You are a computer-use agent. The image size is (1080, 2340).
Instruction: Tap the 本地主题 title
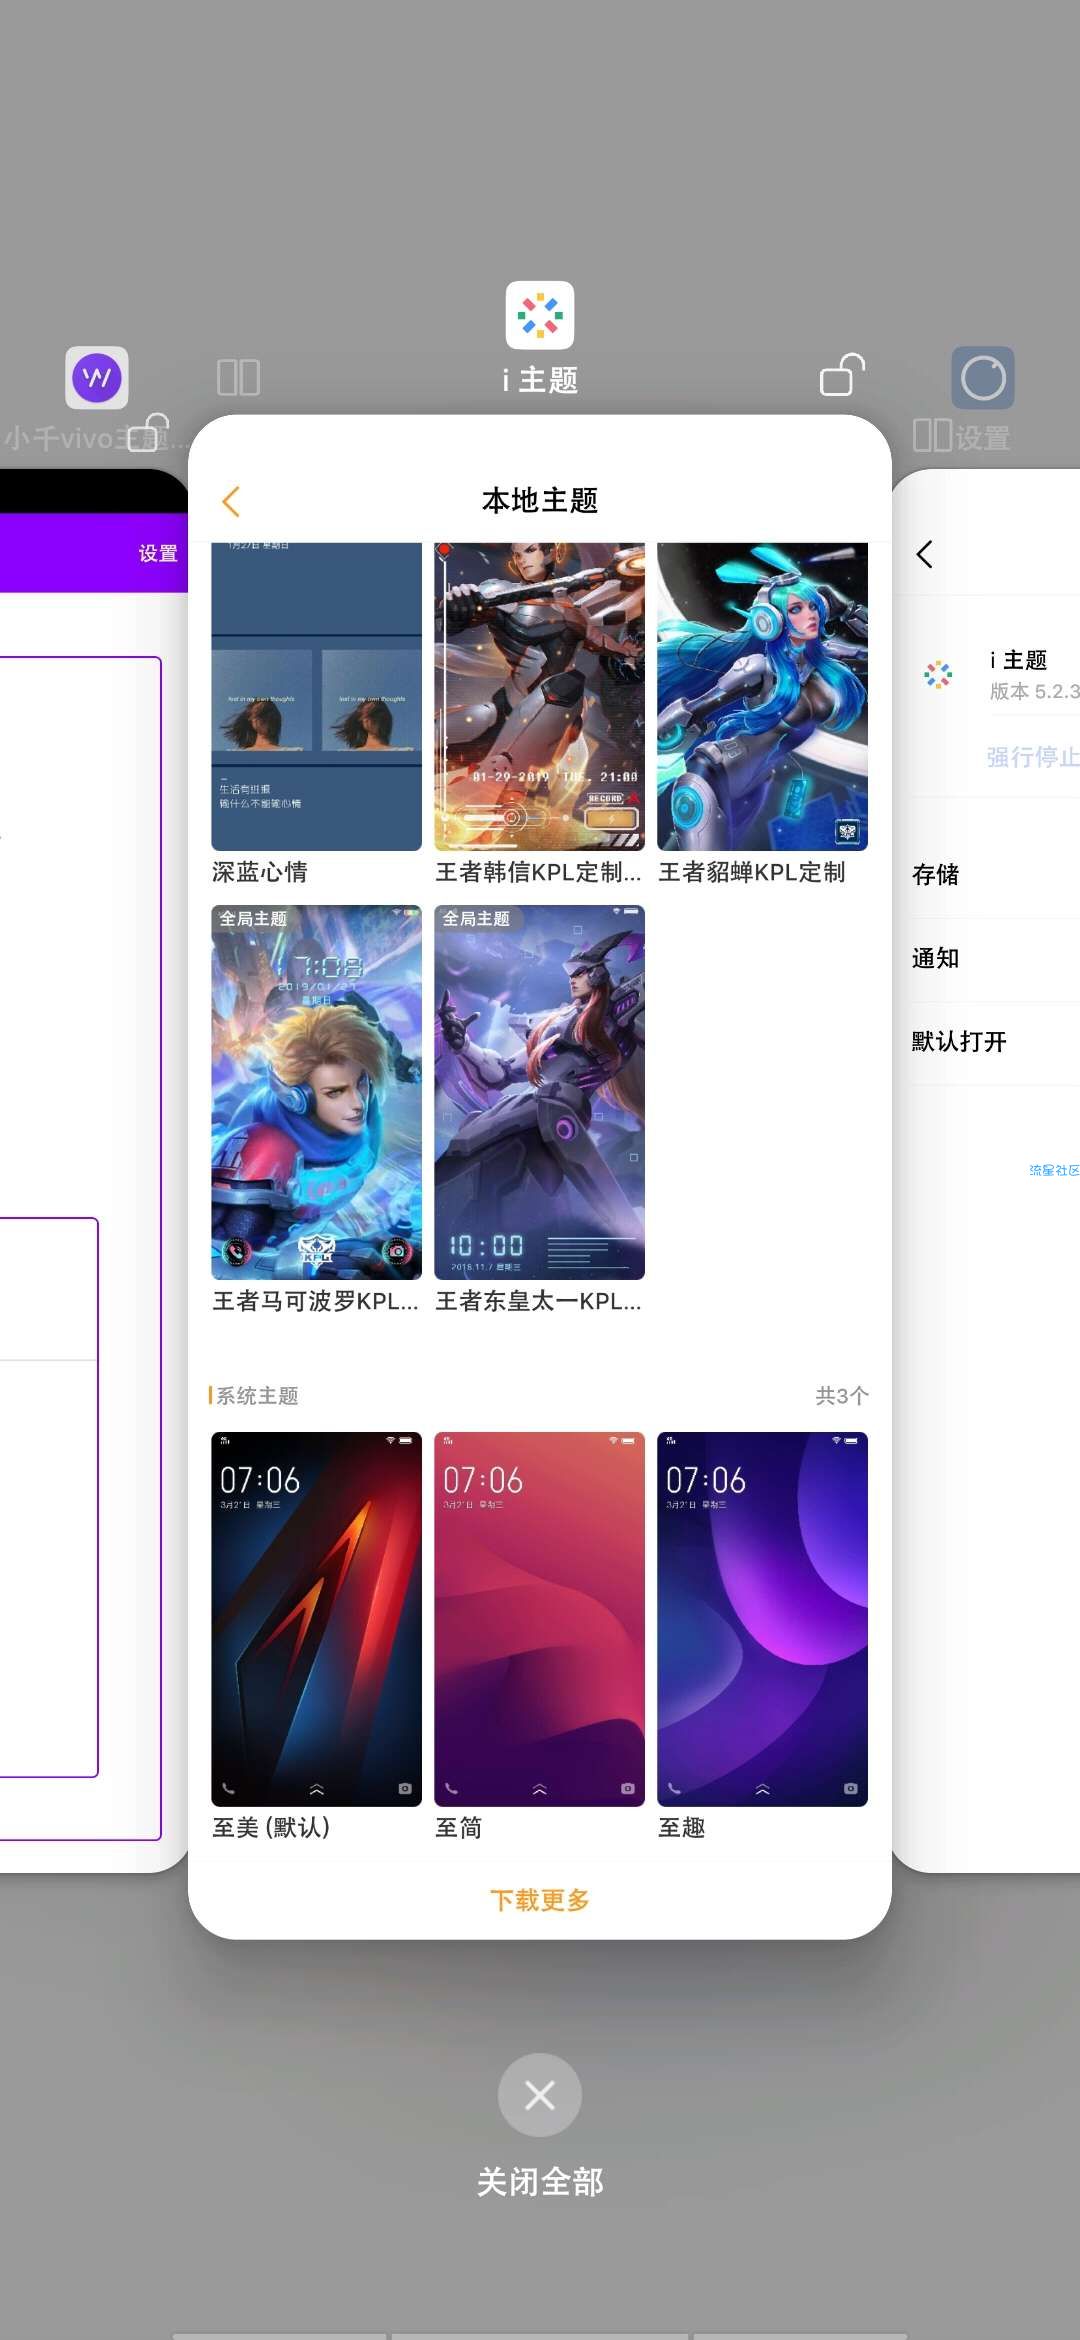[540, 500]
